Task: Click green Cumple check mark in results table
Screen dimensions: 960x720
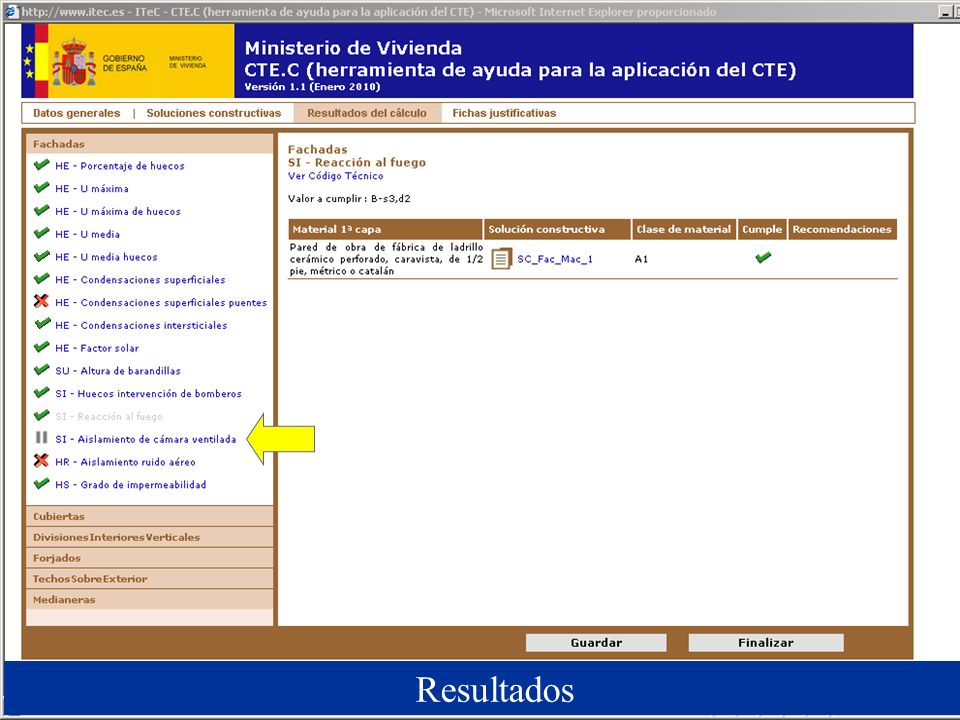Action: (x=763, y=258)
